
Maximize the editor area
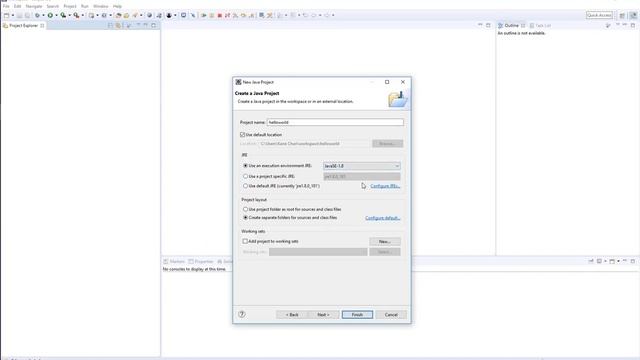[488, 25]
